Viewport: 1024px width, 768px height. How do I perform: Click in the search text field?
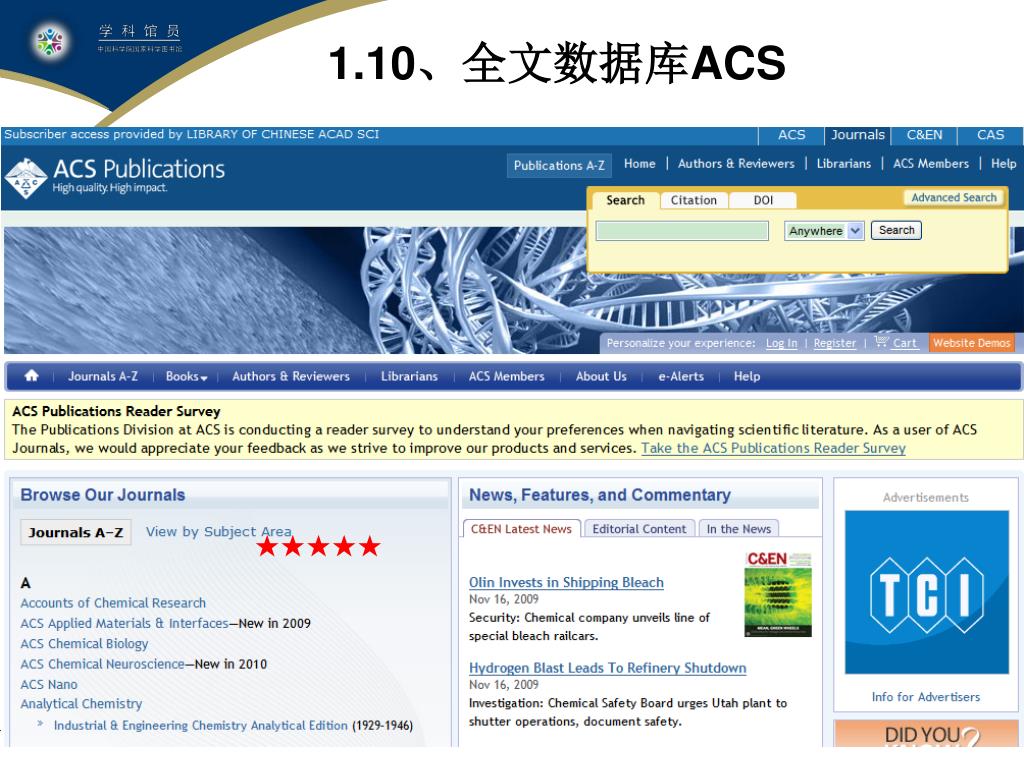coord(682,231)
